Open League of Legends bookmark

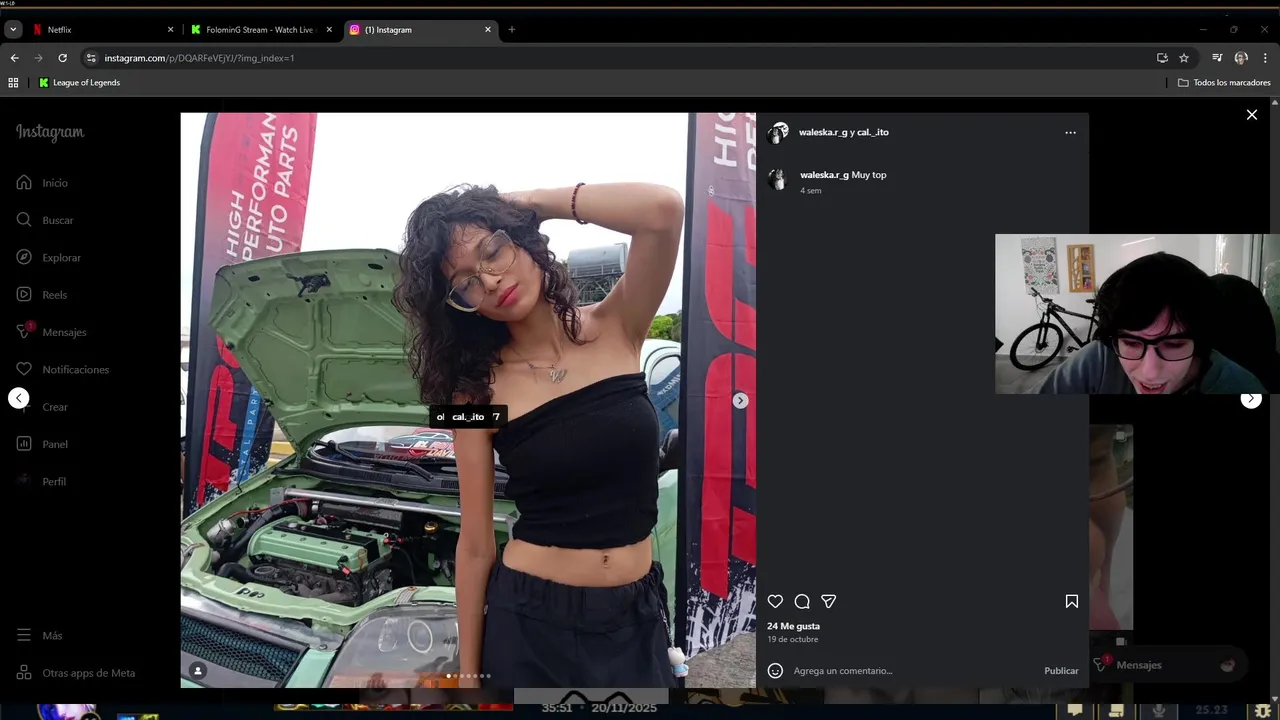click(79, 83)
